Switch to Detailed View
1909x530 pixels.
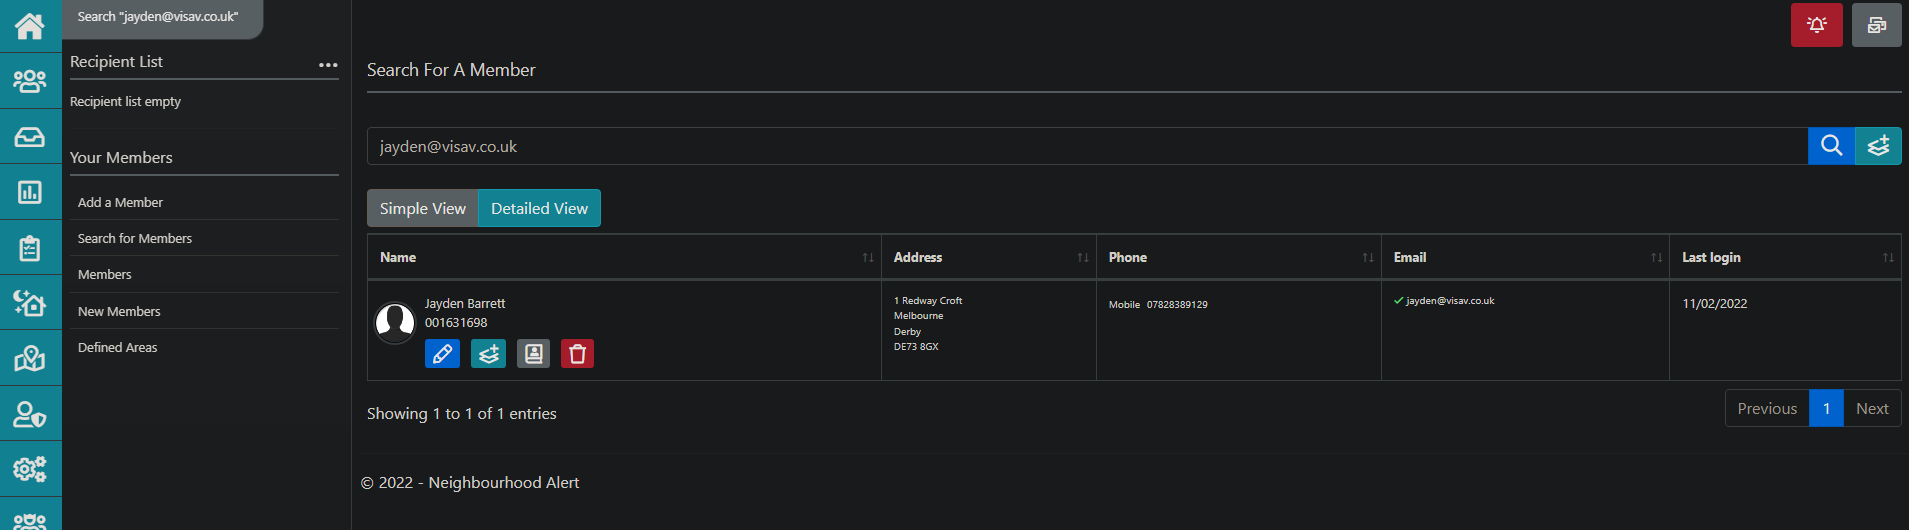click(x=539, y=208)
